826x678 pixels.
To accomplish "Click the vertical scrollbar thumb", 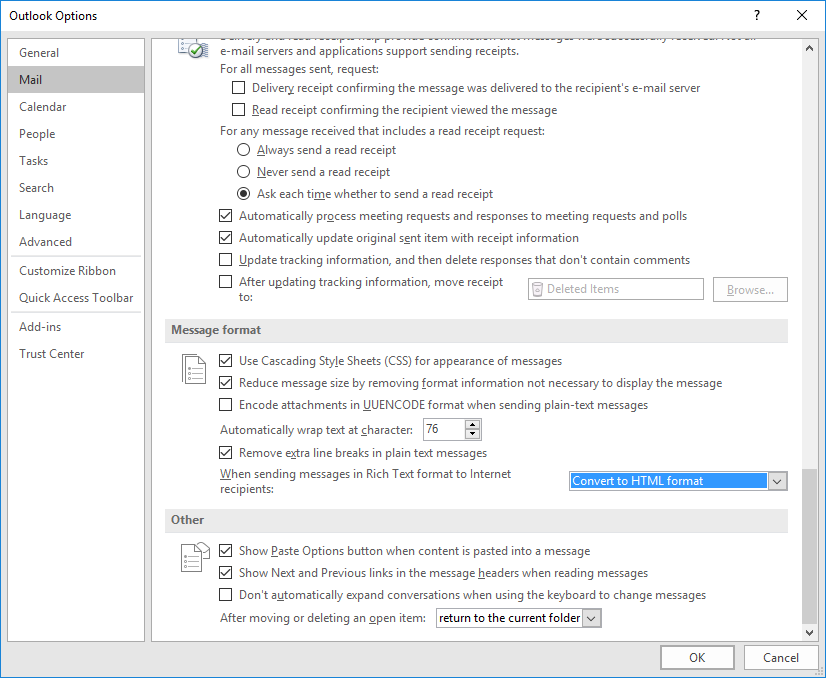I will tap(809, 545).
